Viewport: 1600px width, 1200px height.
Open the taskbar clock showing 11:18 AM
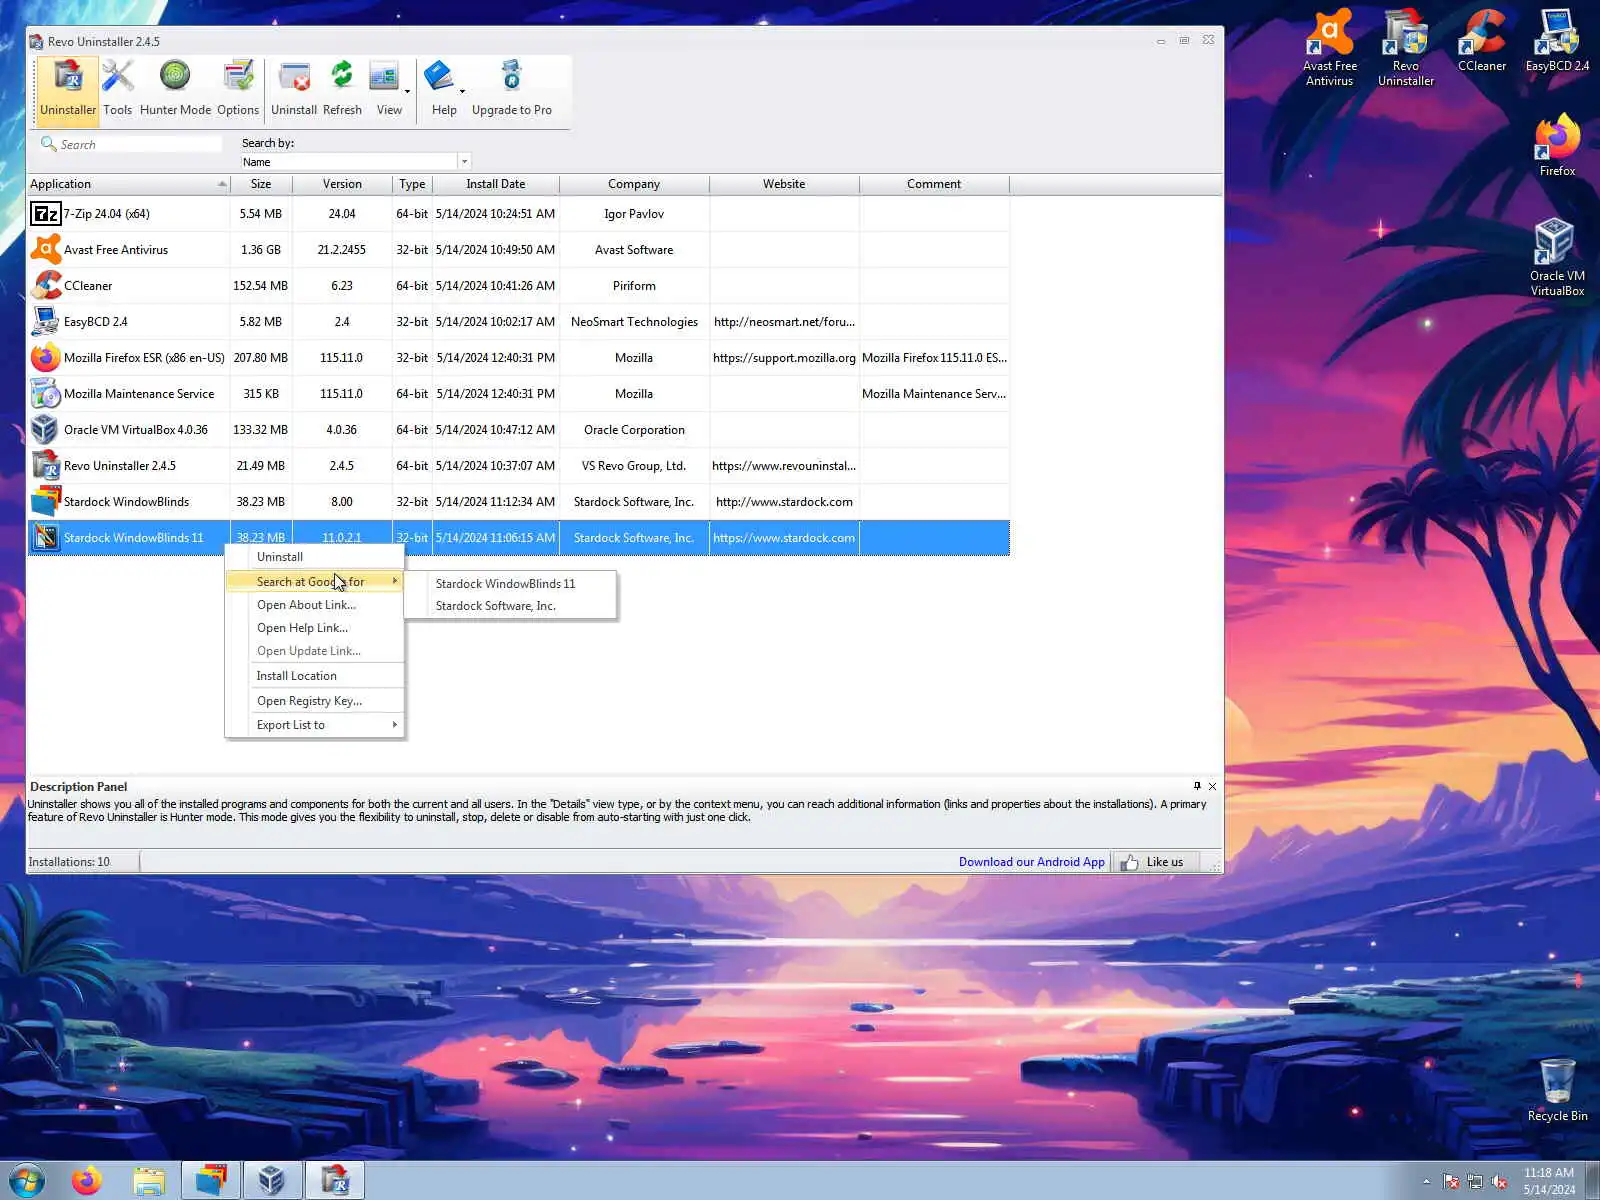pyautogui.click(x=1549, y=1181)
